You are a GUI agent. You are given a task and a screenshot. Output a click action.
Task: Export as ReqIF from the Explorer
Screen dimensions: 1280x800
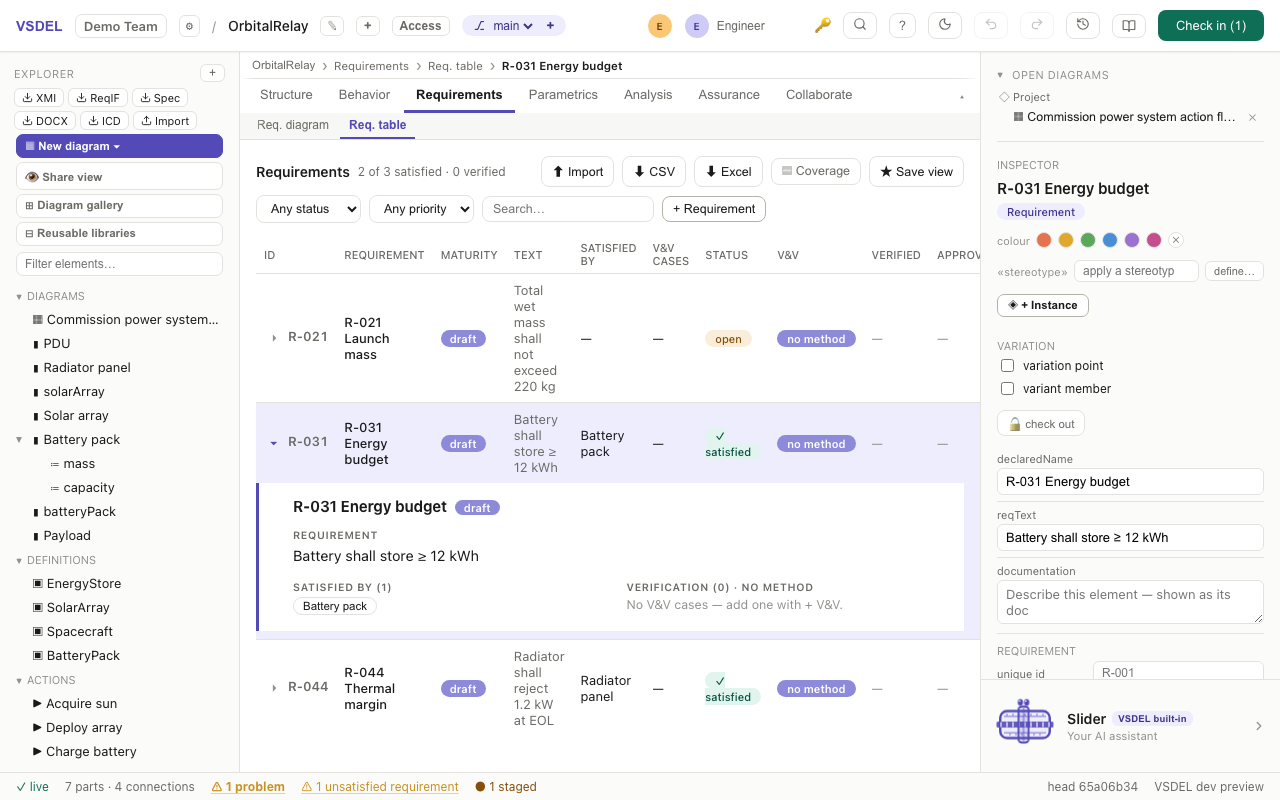[x=98, y=97]
